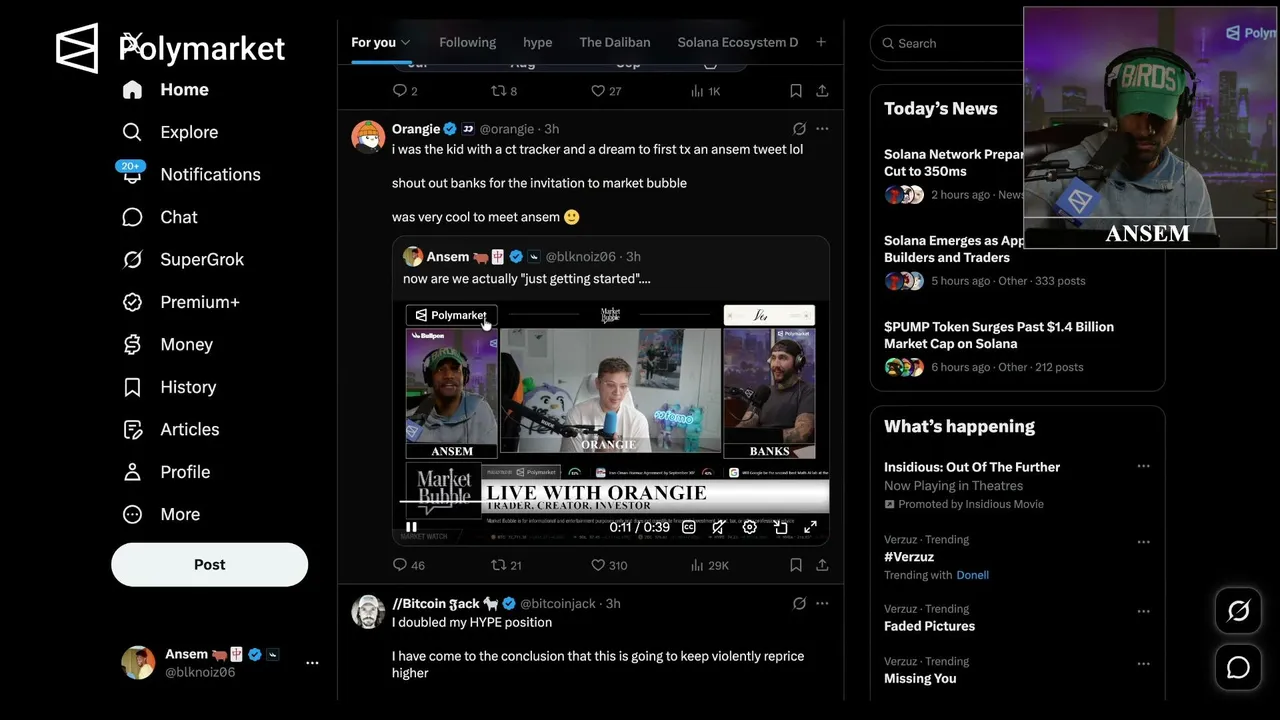Seek on the video progress bar
The height and width of the screenshot is (720, 1280).
point(610,501)
